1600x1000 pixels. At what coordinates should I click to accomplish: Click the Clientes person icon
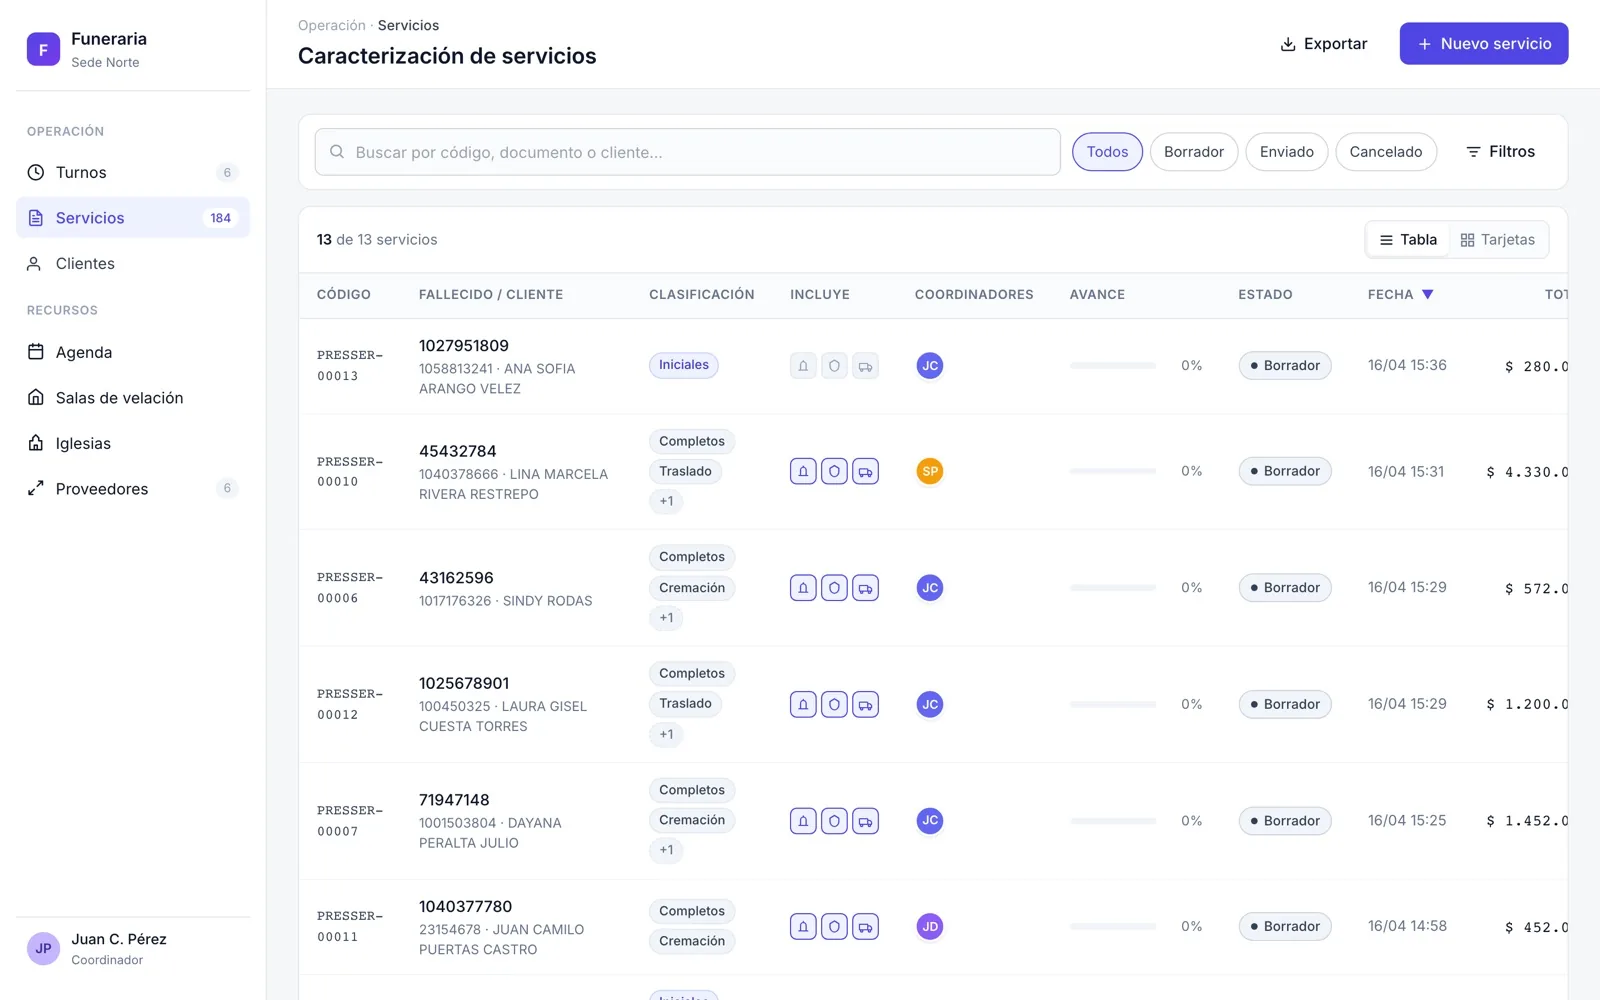pyautogui.click(x=35, y=264)
